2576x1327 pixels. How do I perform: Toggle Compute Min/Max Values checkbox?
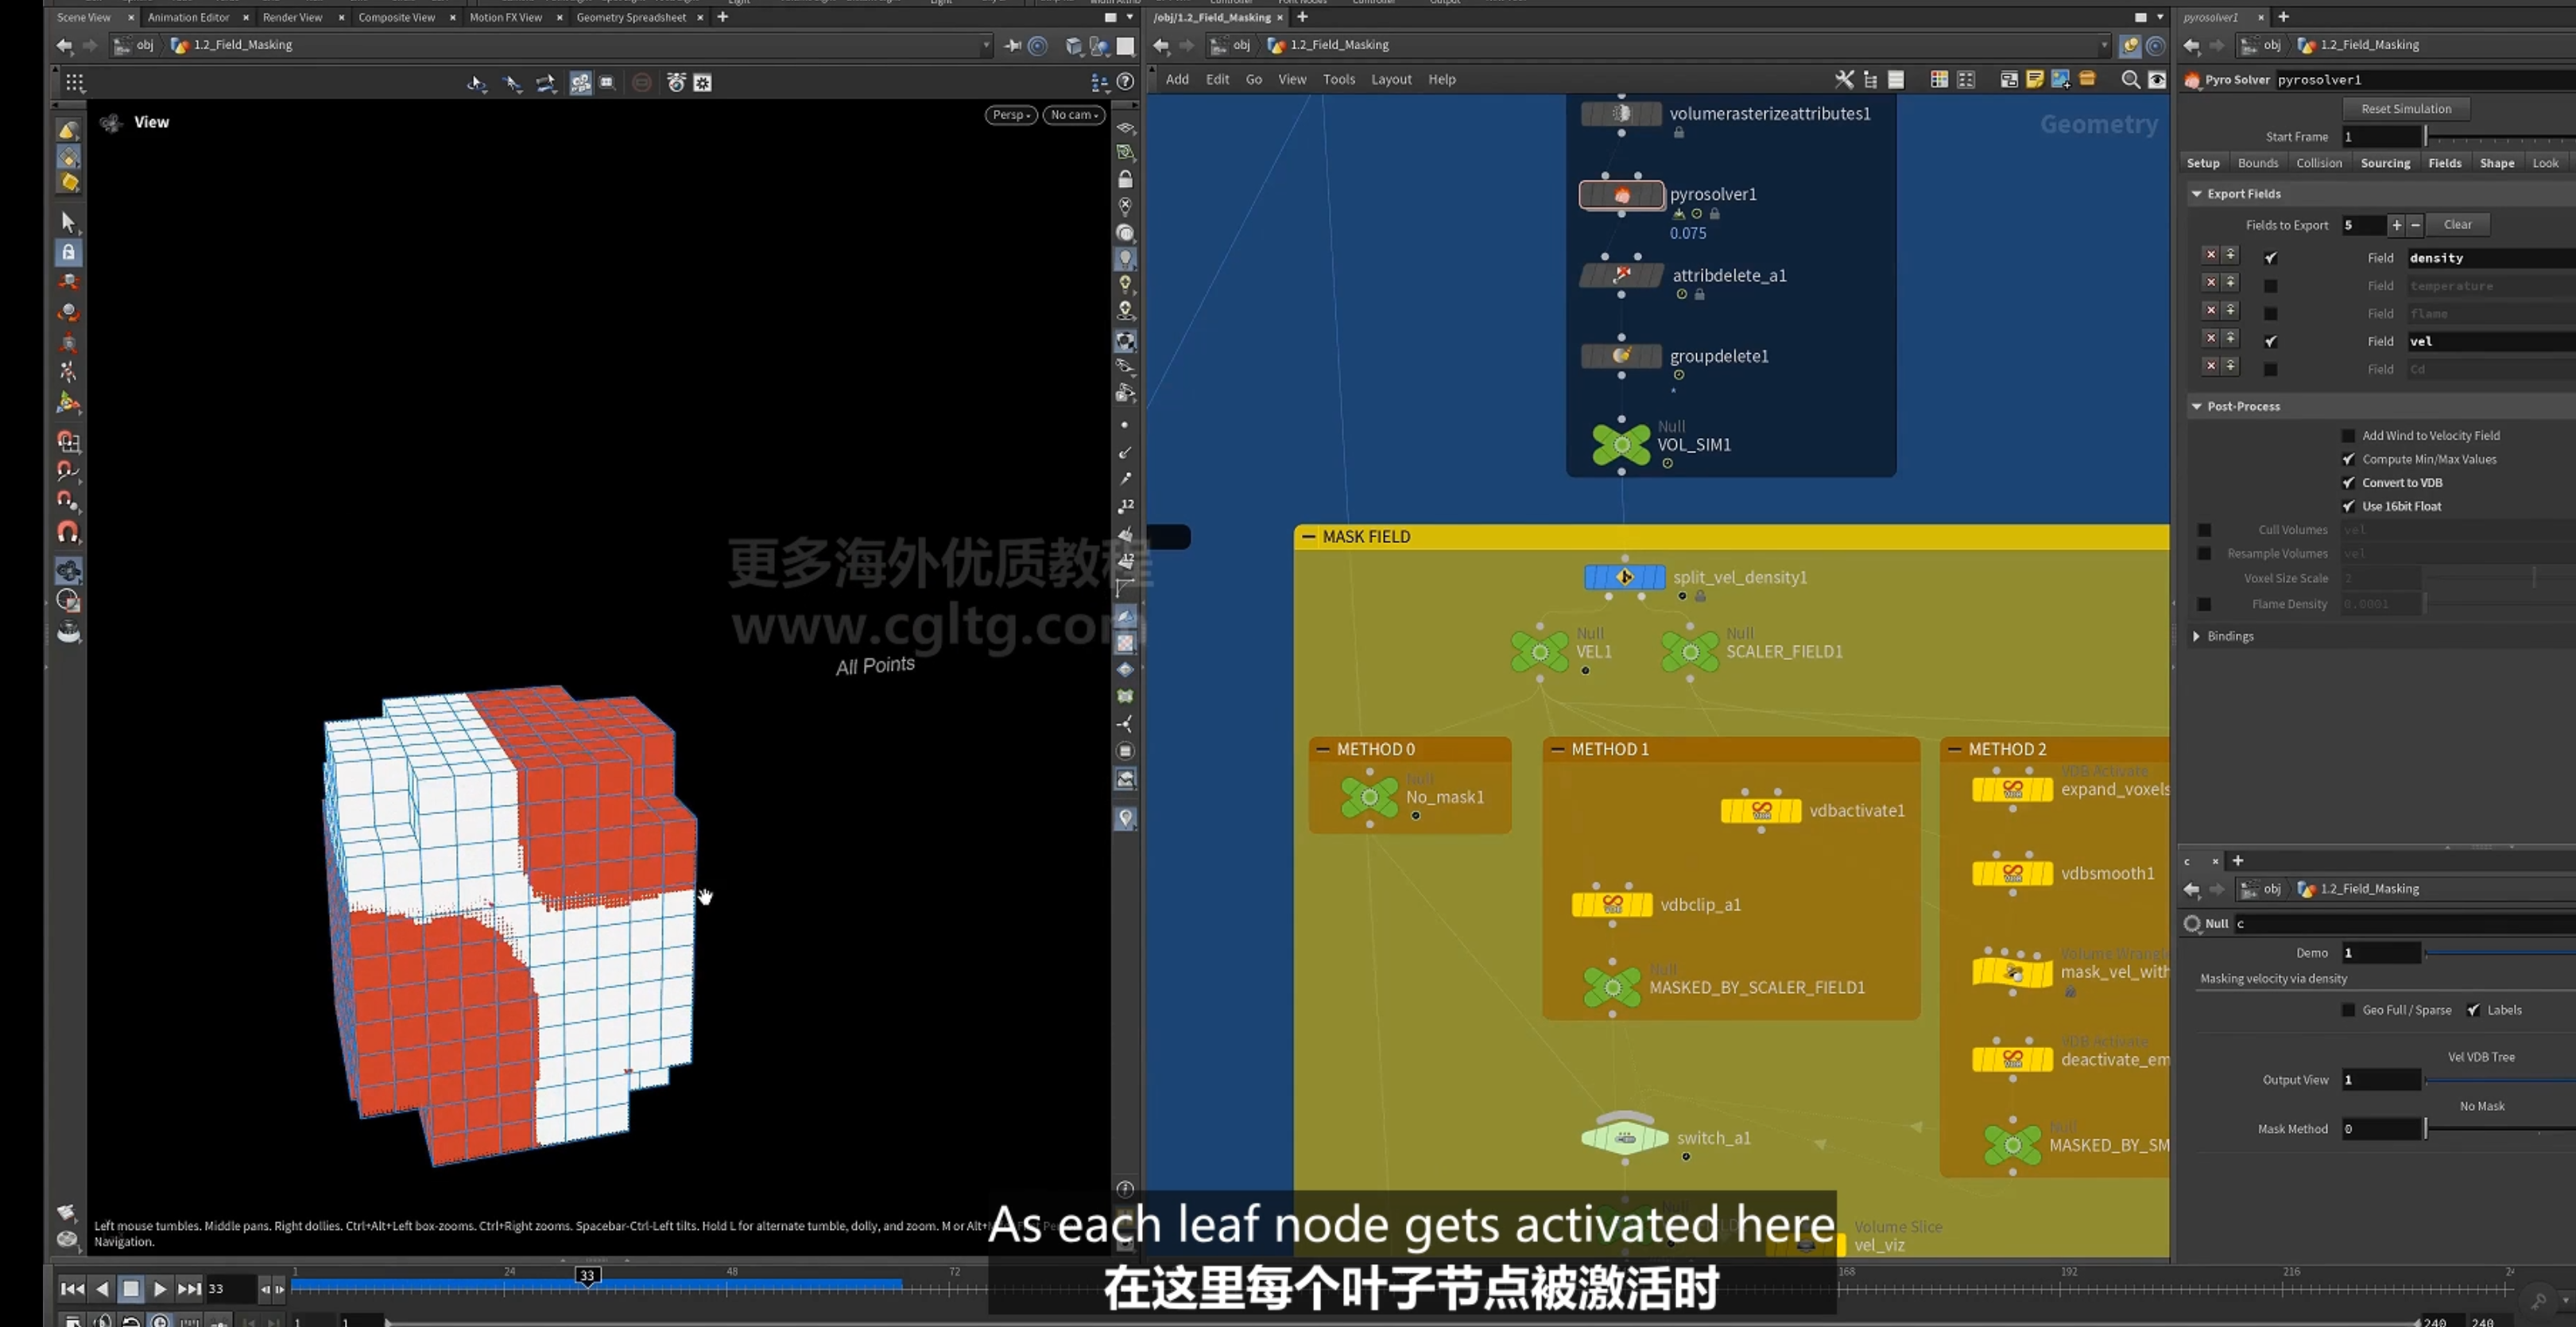pos(2348,459)
